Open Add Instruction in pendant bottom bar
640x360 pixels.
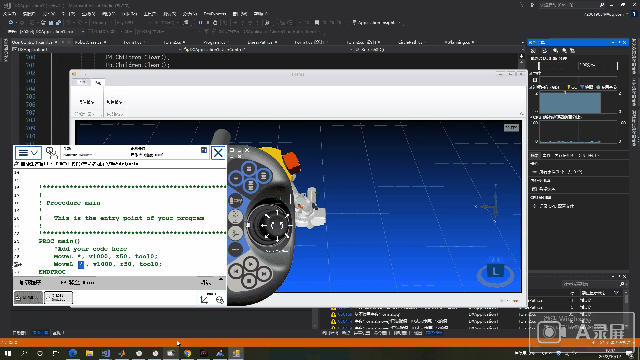[30, 282]
